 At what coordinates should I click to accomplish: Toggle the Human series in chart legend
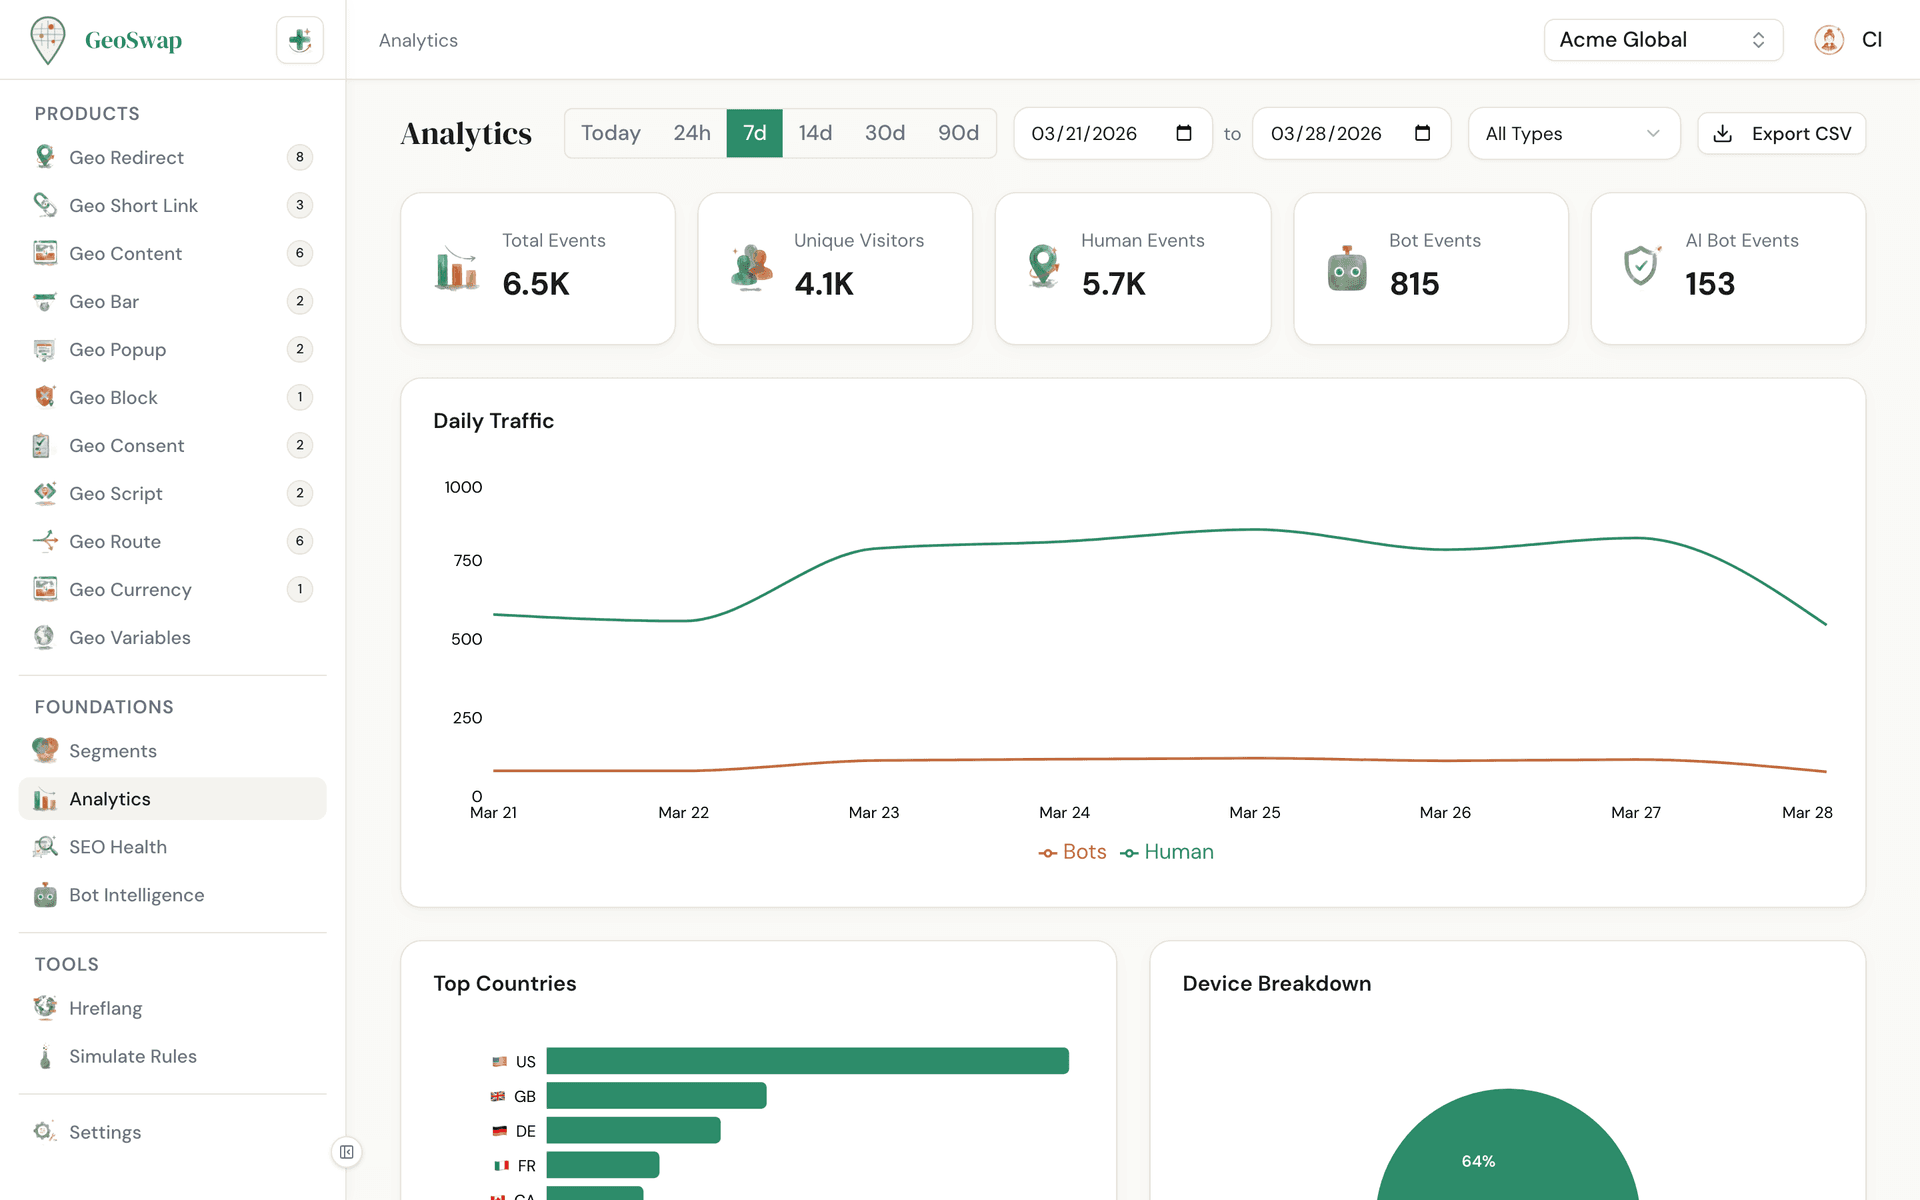pyautogui.click(x=1167, y=852)
